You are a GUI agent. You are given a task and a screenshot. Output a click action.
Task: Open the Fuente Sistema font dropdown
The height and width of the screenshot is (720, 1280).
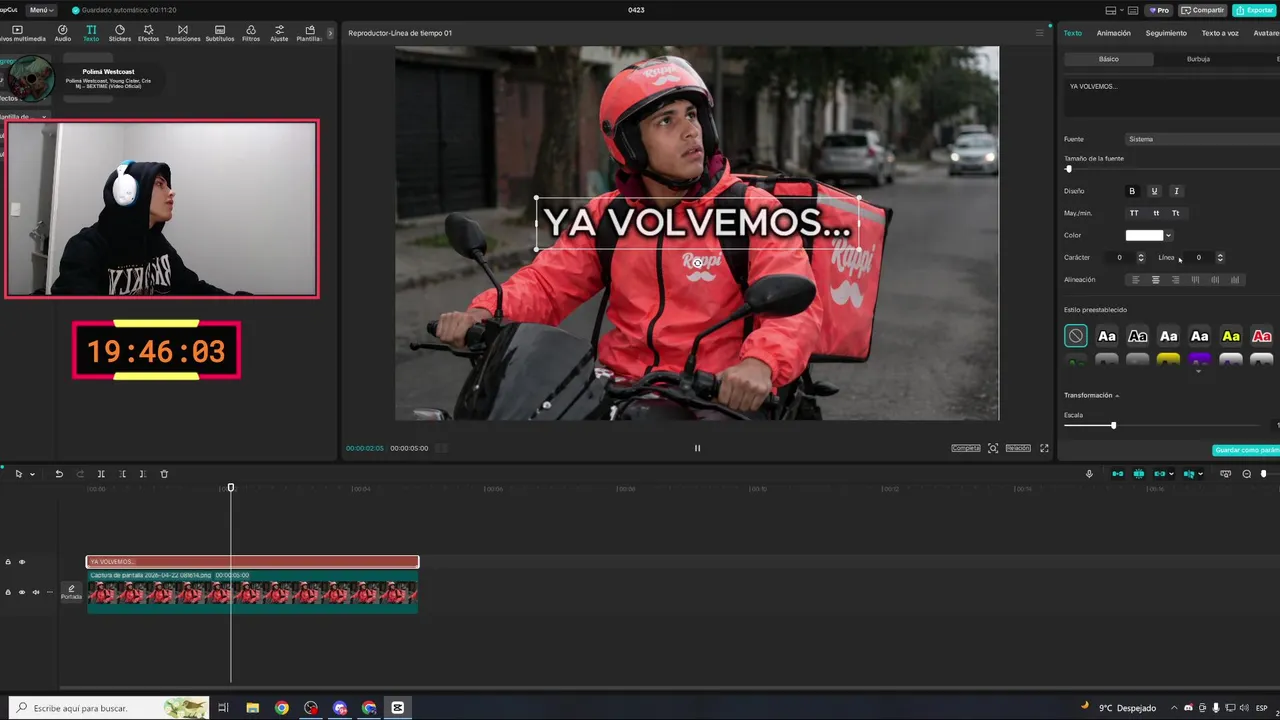(x=1202, y=139)
